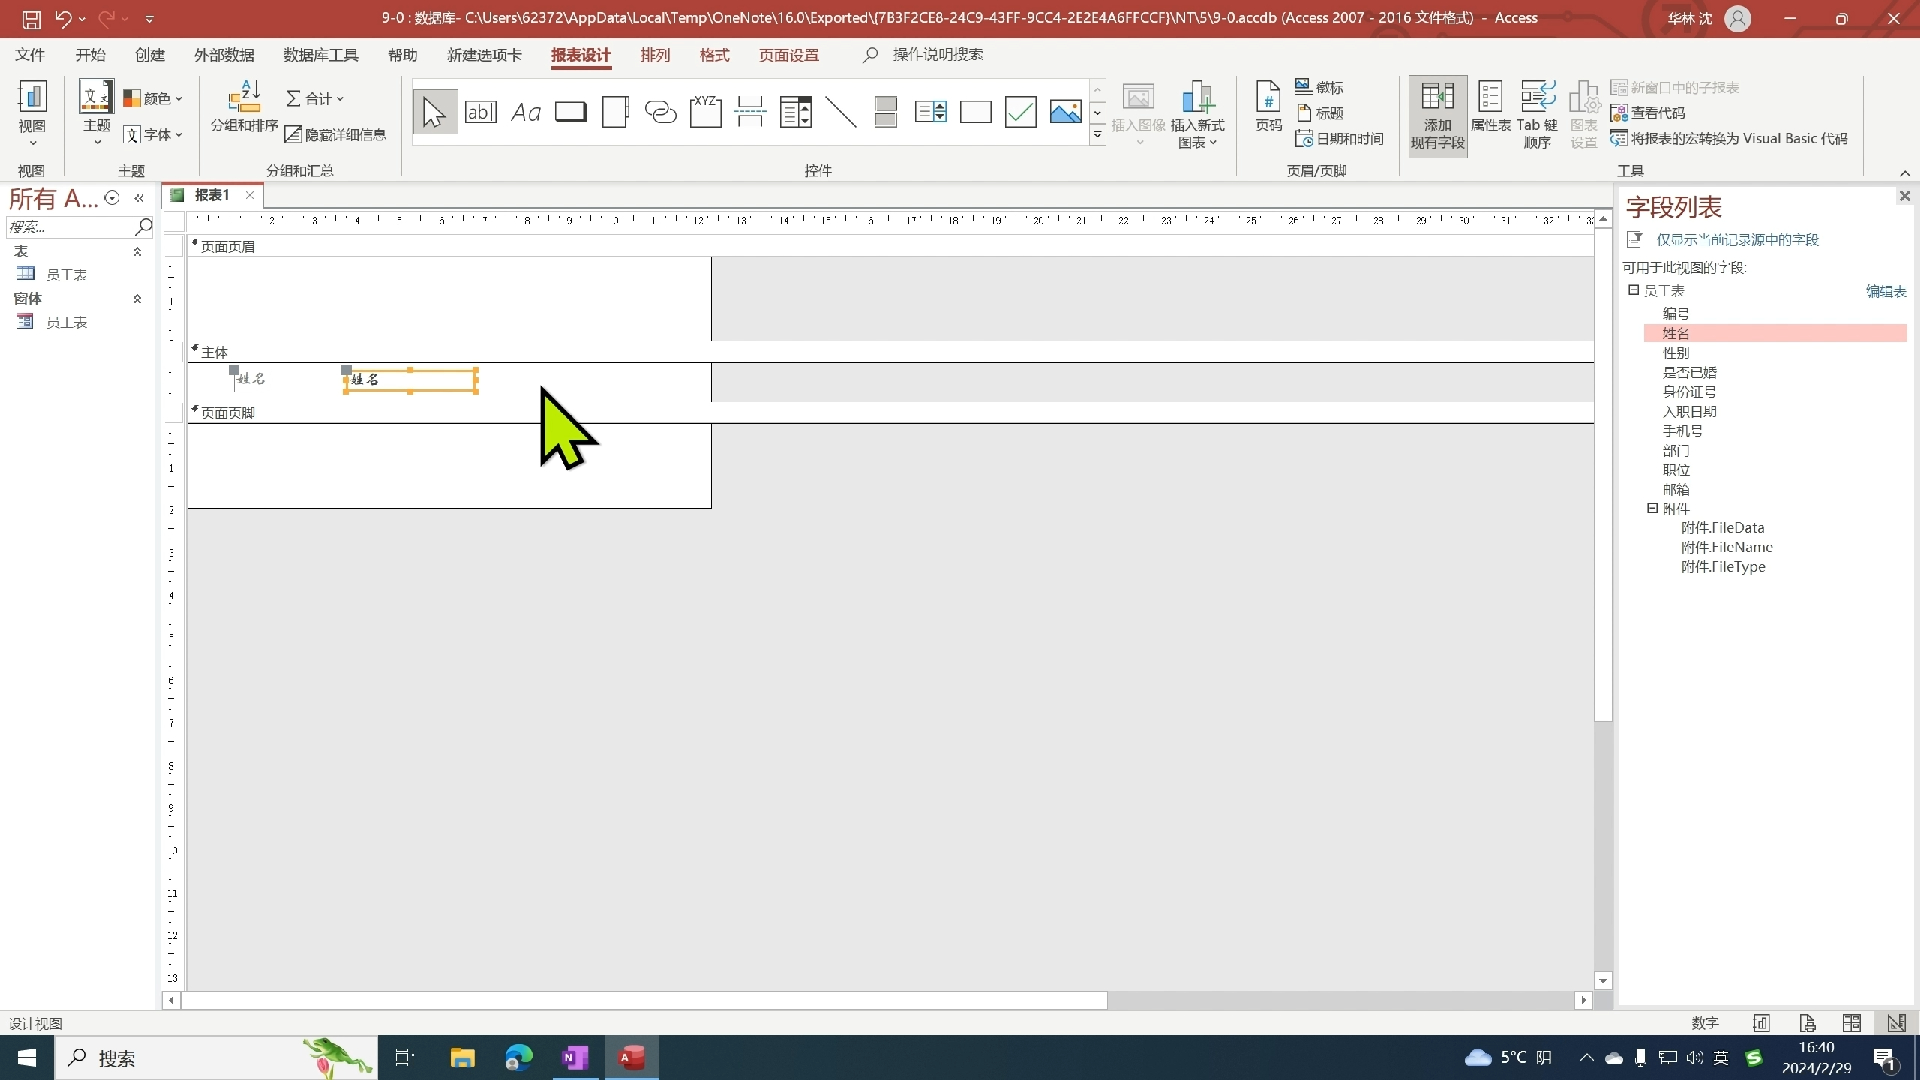The height and width of the screenshot is (1080, 1920).
Task: Insert an Image control from gallery
Action: point(1065,112)
